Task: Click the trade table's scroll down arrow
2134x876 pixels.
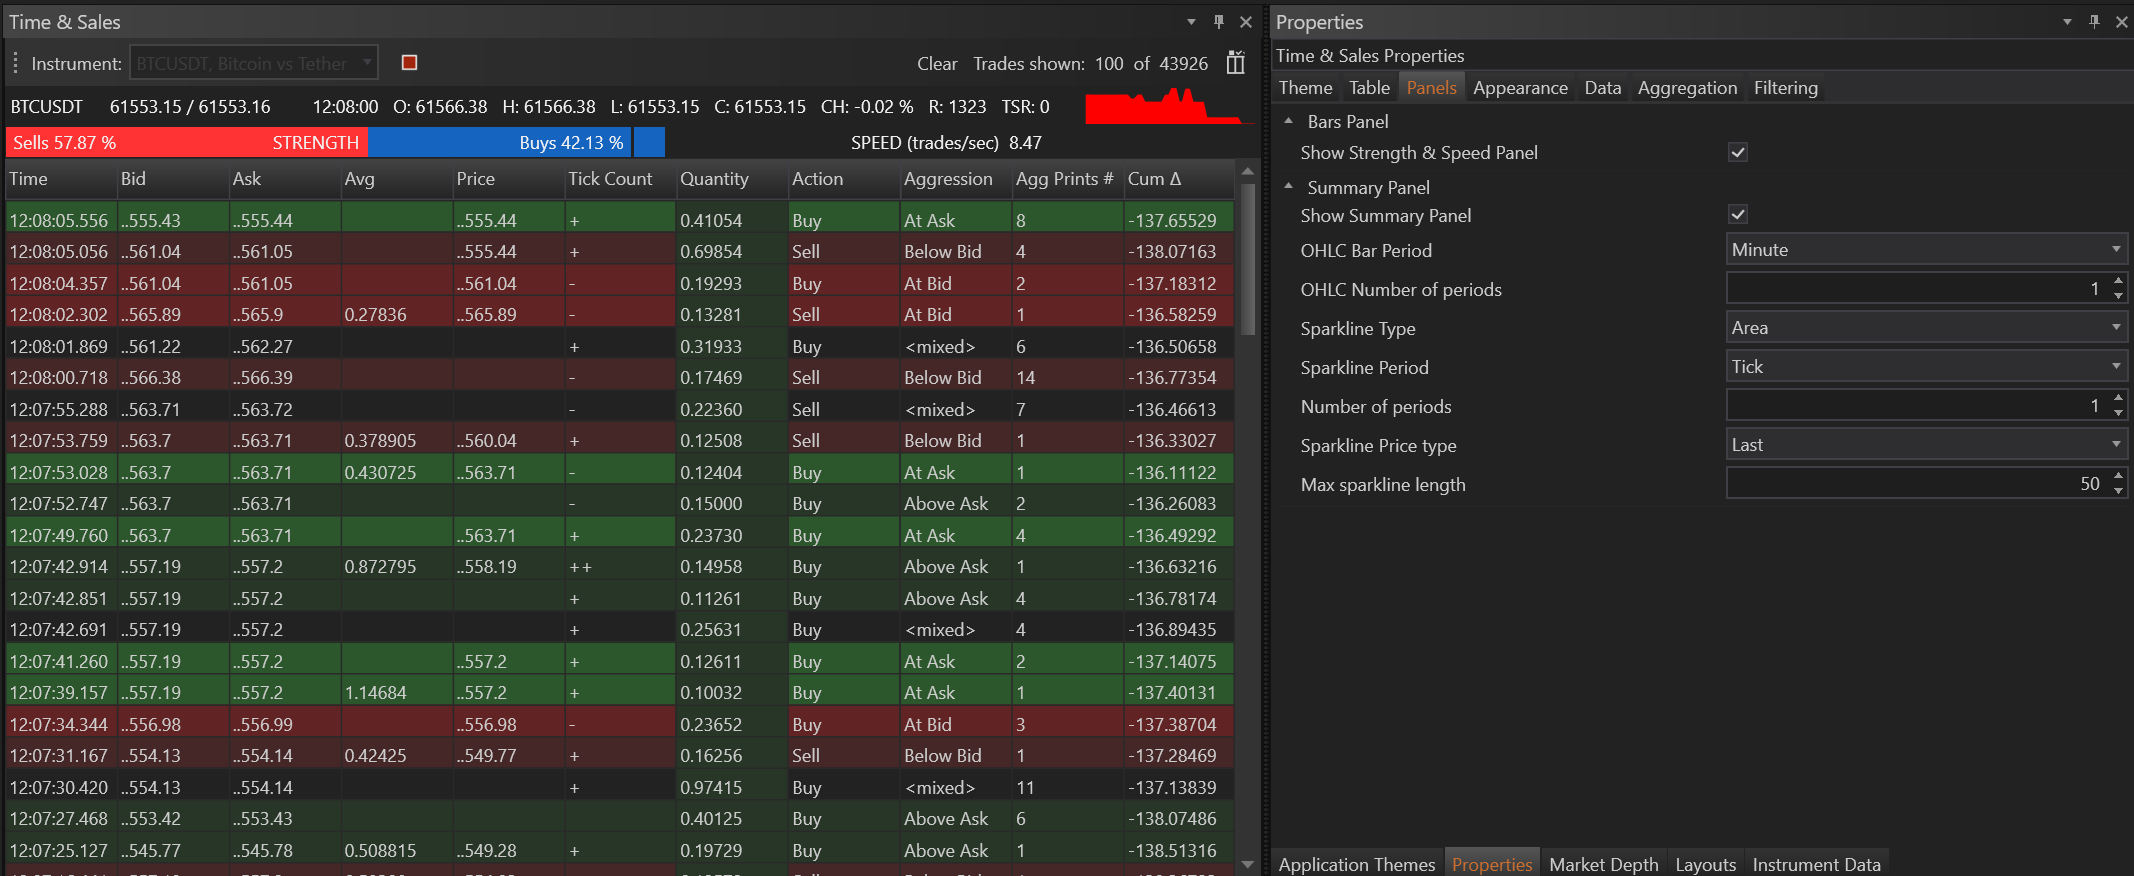Action: point(1247,864)
